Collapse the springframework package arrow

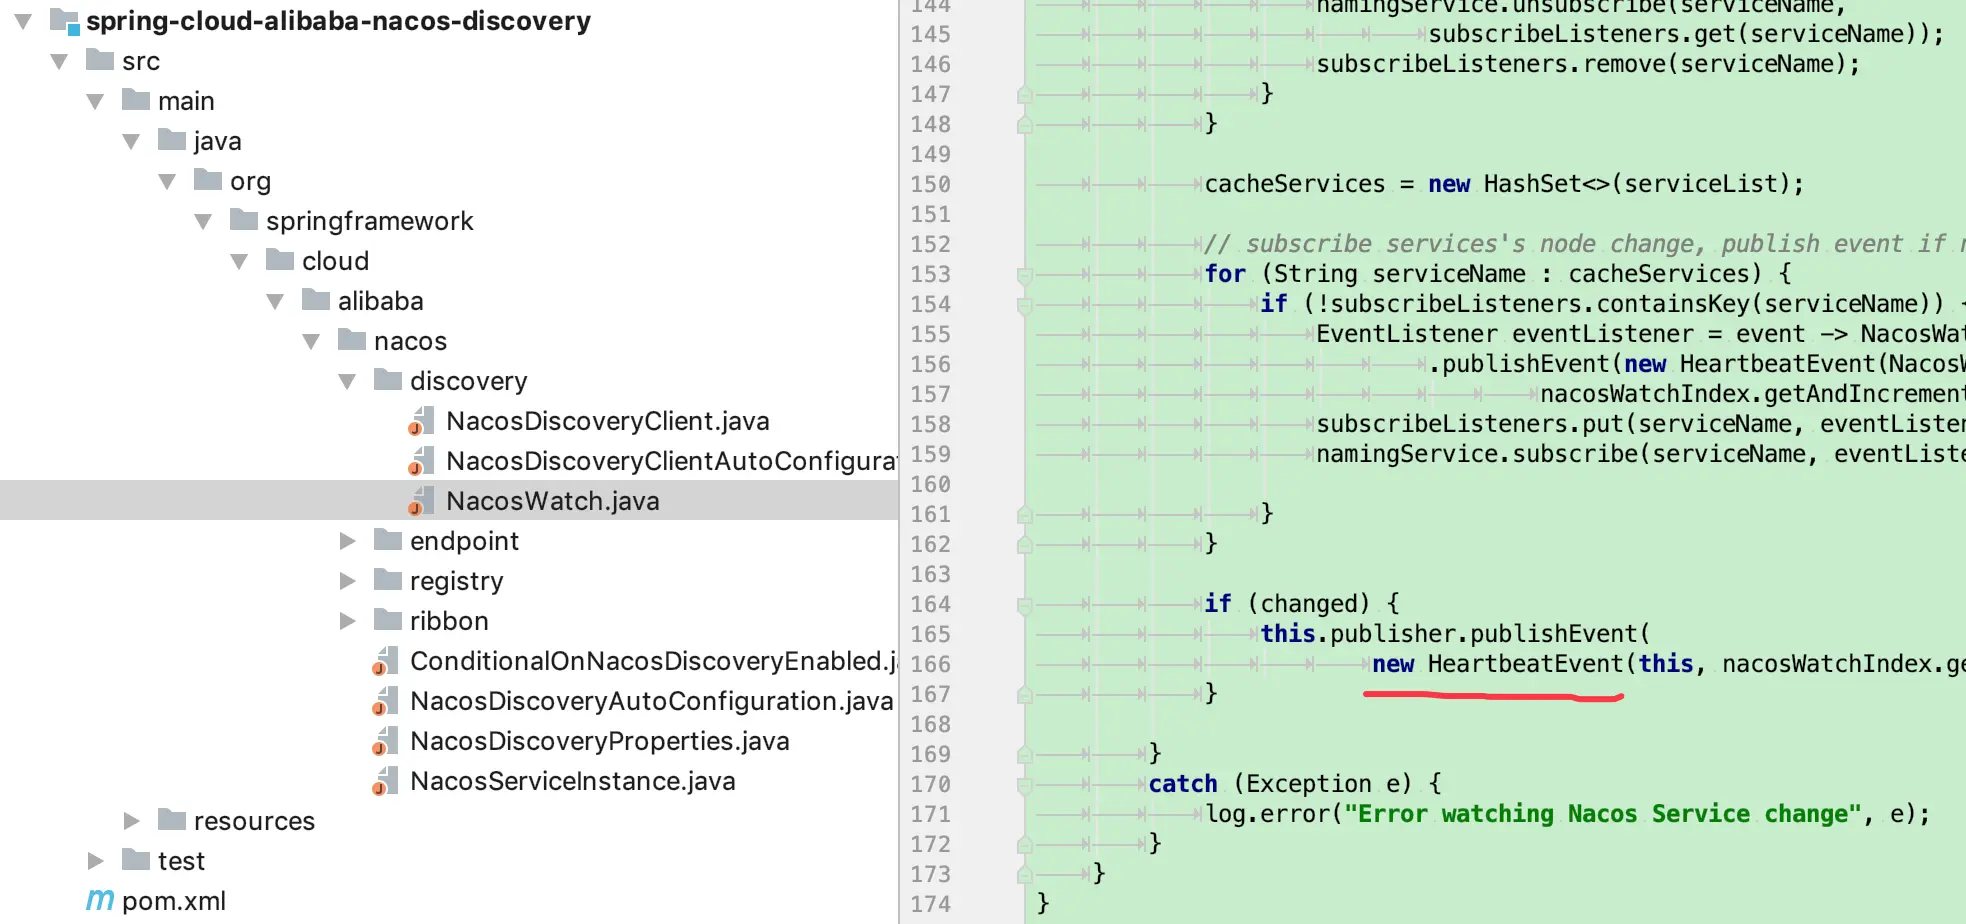[203, 221]
